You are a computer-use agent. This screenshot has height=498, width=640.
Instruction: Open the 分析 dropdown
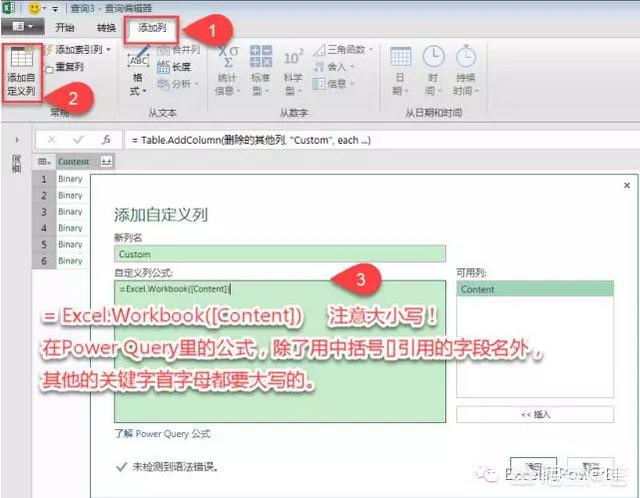tap(178, 84)
